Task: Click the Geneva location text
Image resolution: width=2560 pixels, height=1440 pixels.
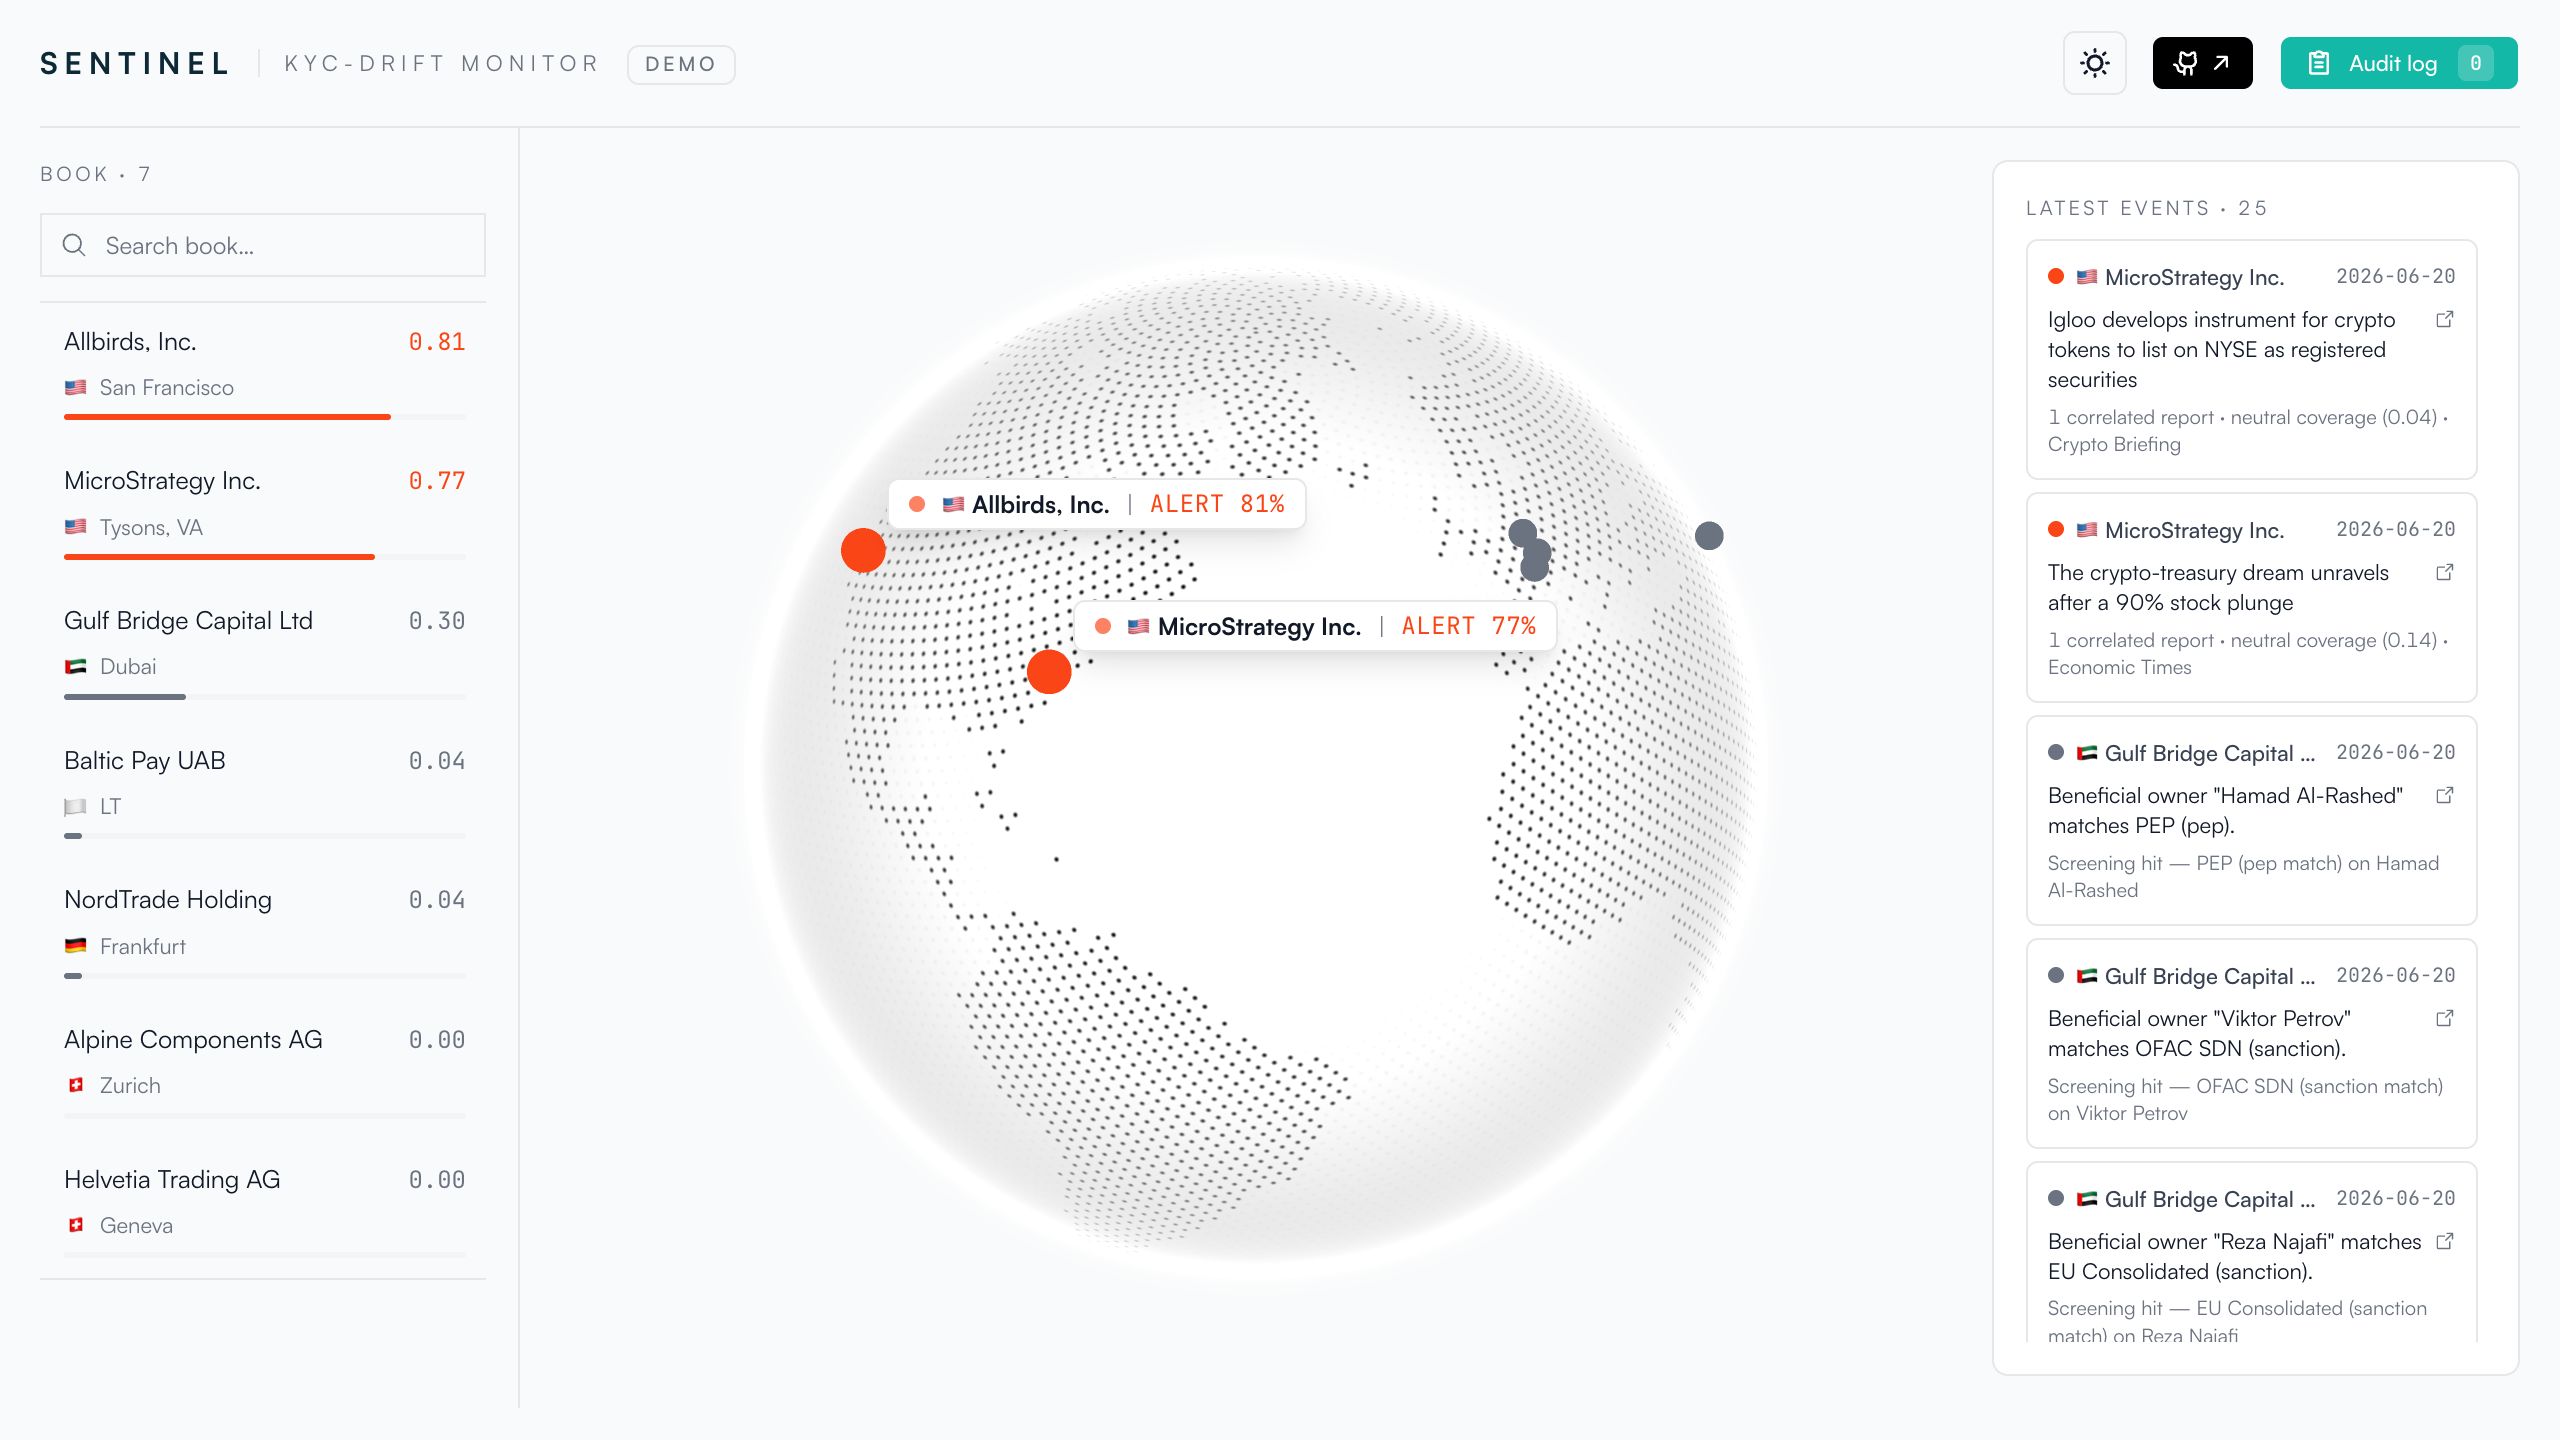Action: [x=136, y=1226]
